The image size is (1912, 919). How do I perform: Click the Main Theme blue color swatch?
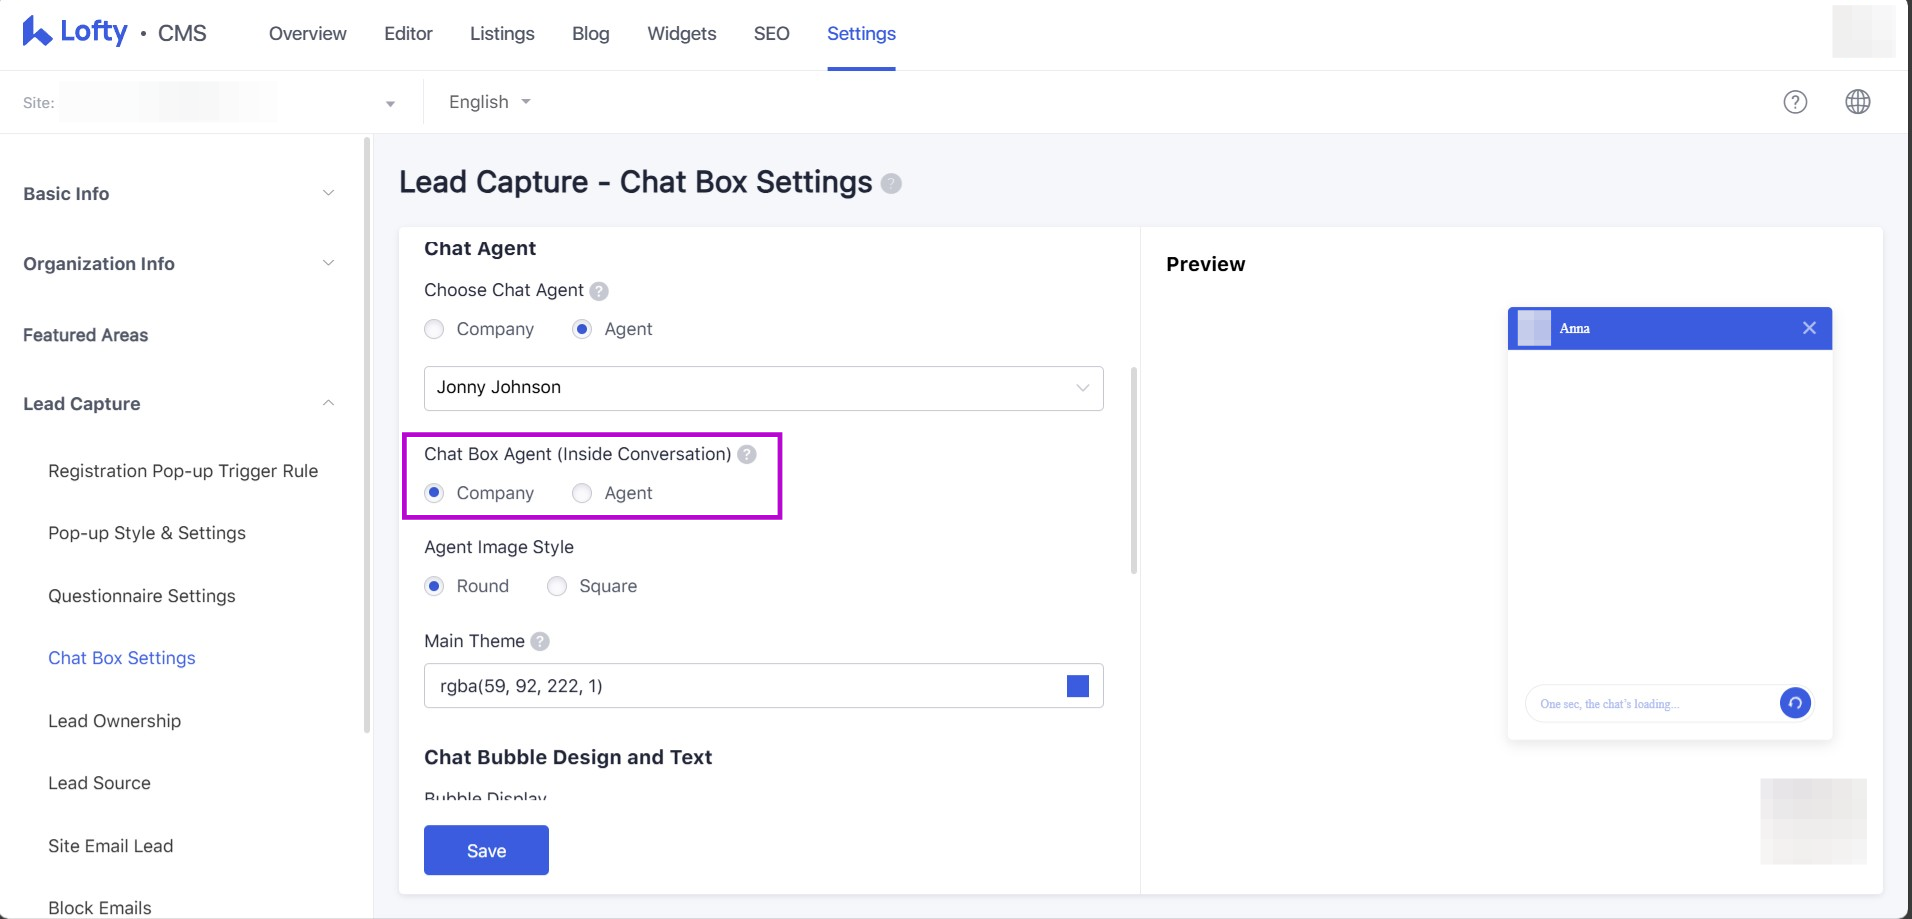[1077, 686]
